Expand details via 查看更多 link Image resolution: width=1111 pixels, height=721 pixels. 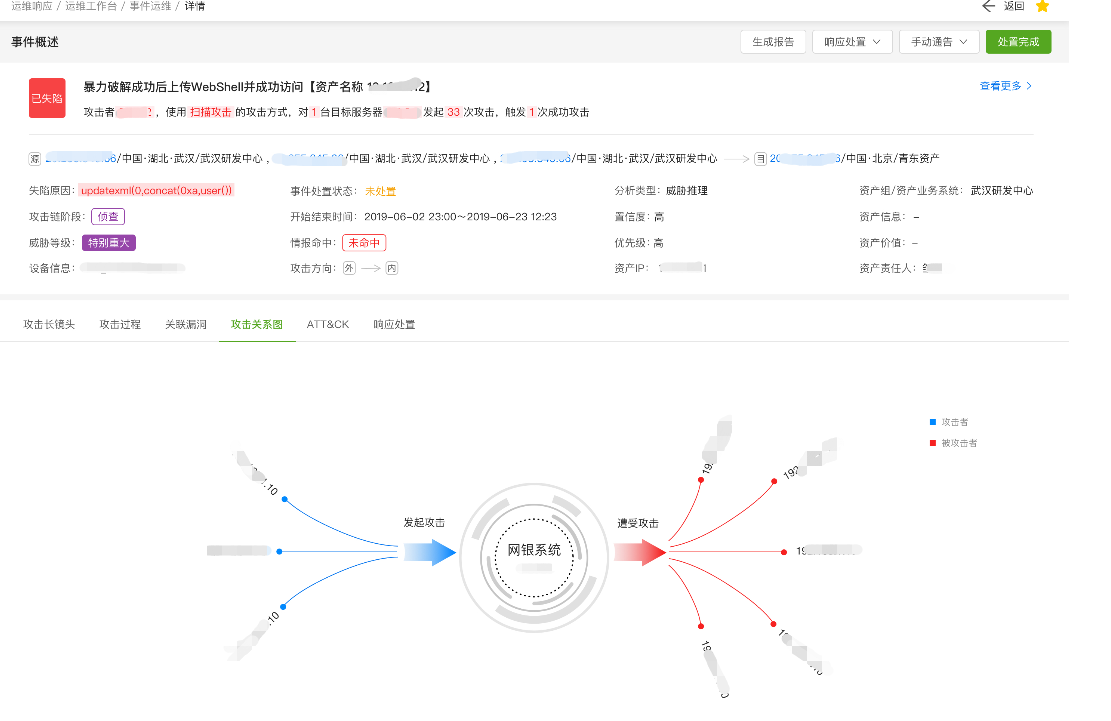click(x=1005, y=86)
